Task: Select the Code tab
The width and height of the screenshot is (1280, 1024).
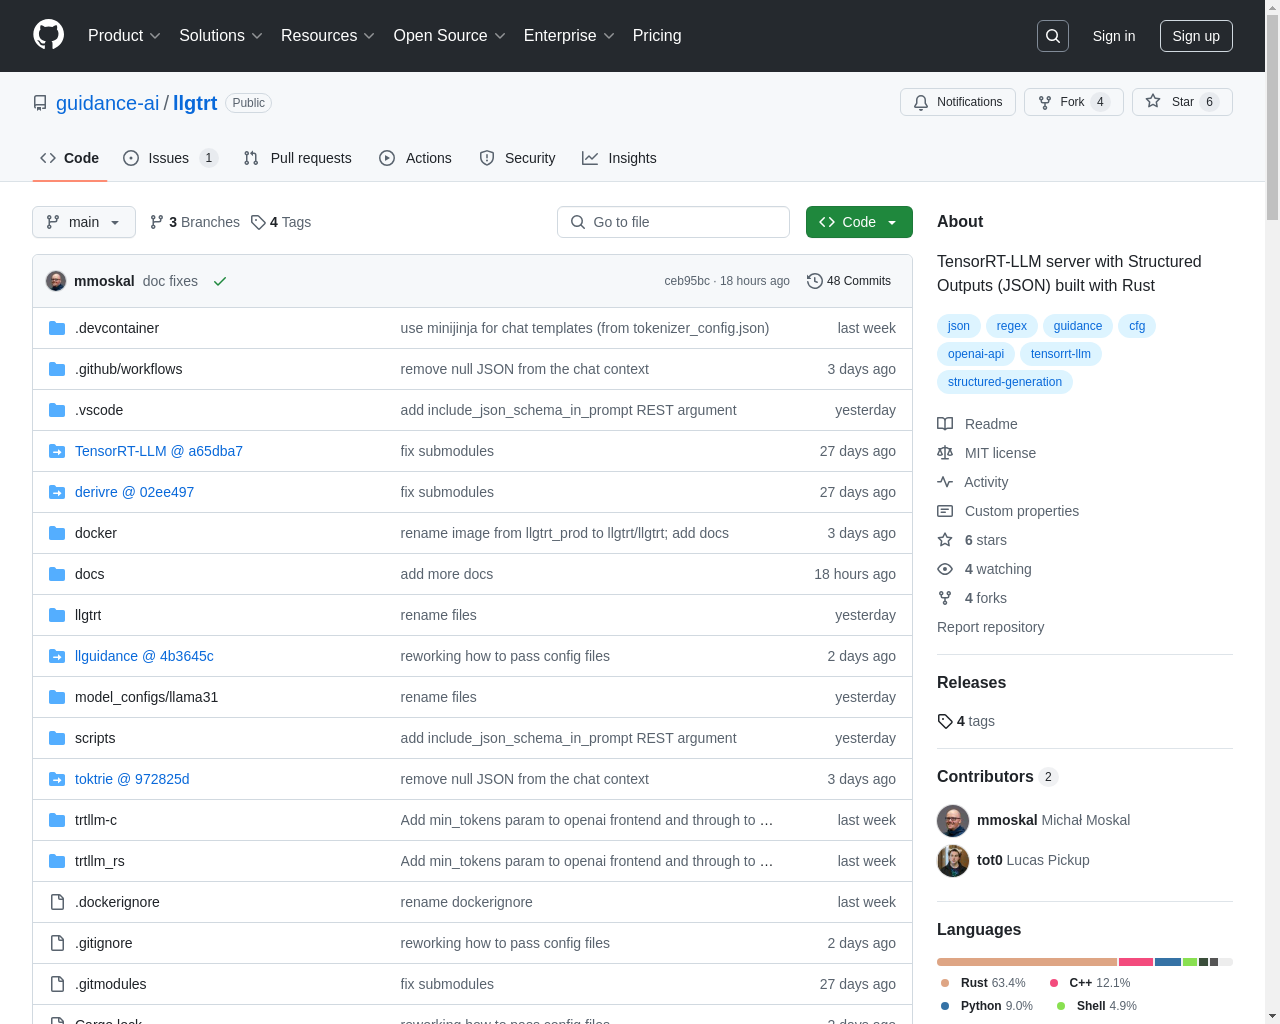Action: click(x=70, y=158)
